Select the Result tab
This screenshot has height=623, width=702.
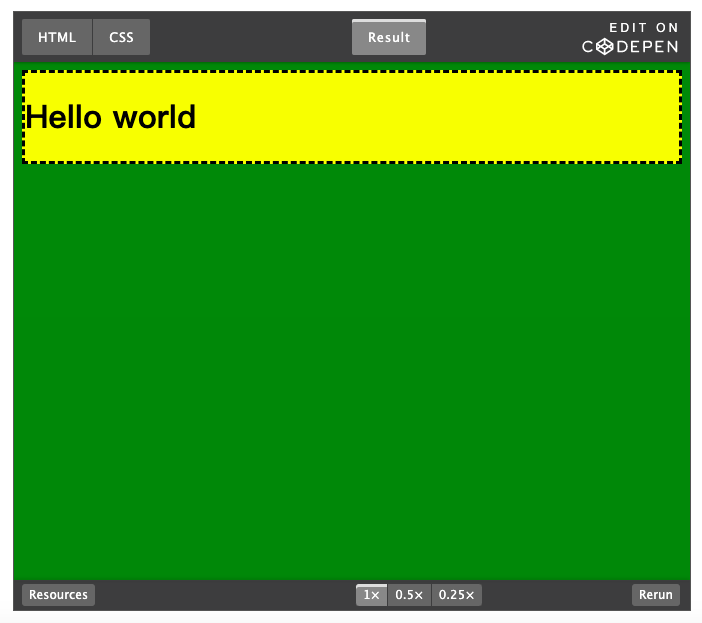pos(389,37)
